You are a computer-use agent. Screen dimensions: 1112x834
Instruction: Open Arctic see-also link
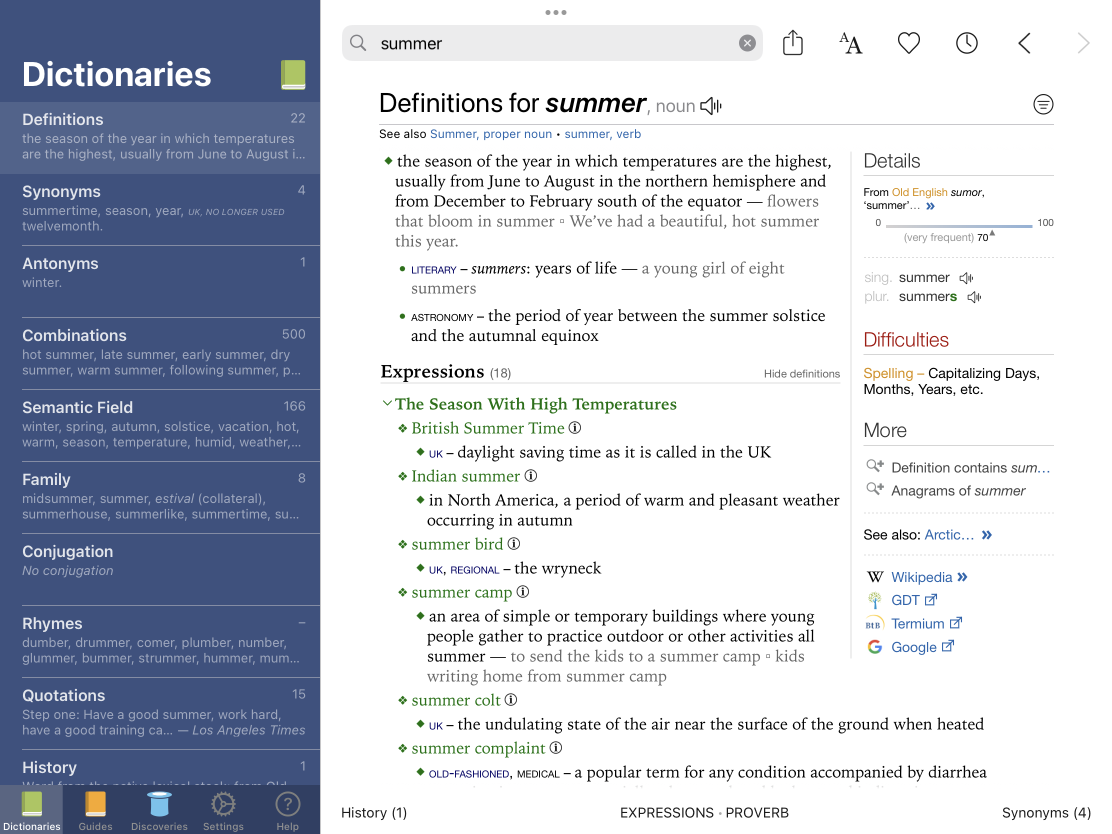949,535
